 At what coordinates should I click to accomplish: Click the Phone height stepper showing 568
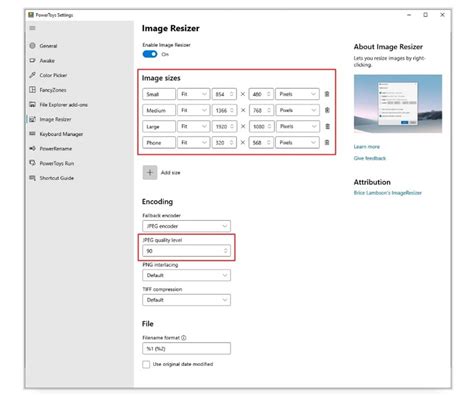point(261,142)
